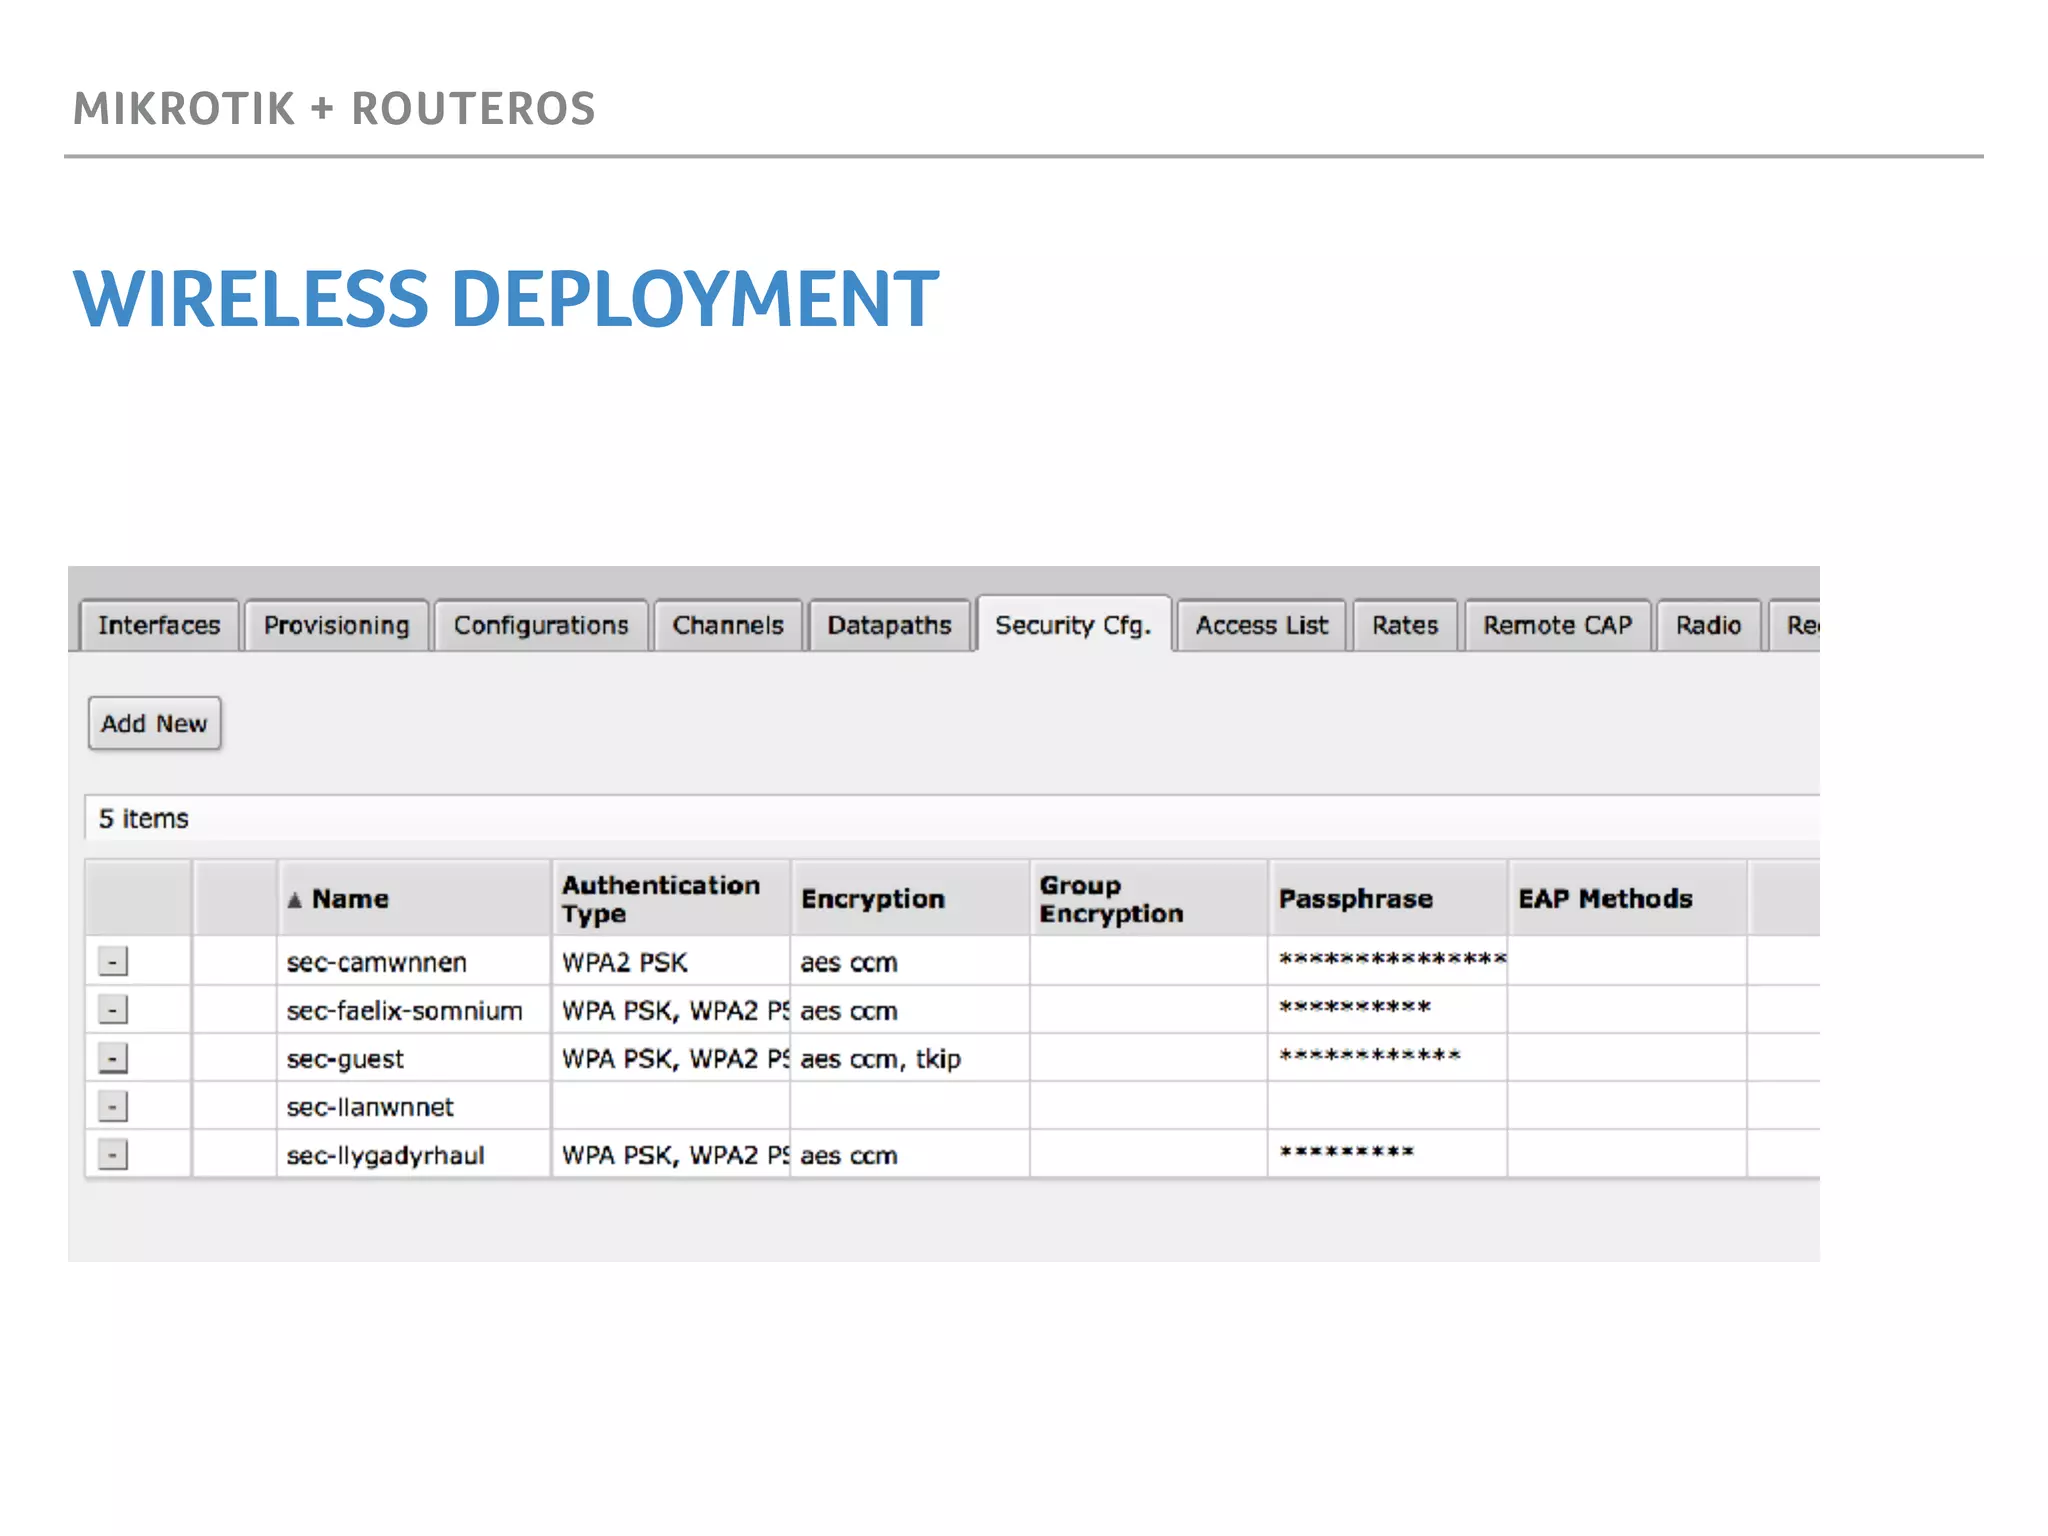
Task: Click the Group Encryption column header
Action: coord(1149,898)
